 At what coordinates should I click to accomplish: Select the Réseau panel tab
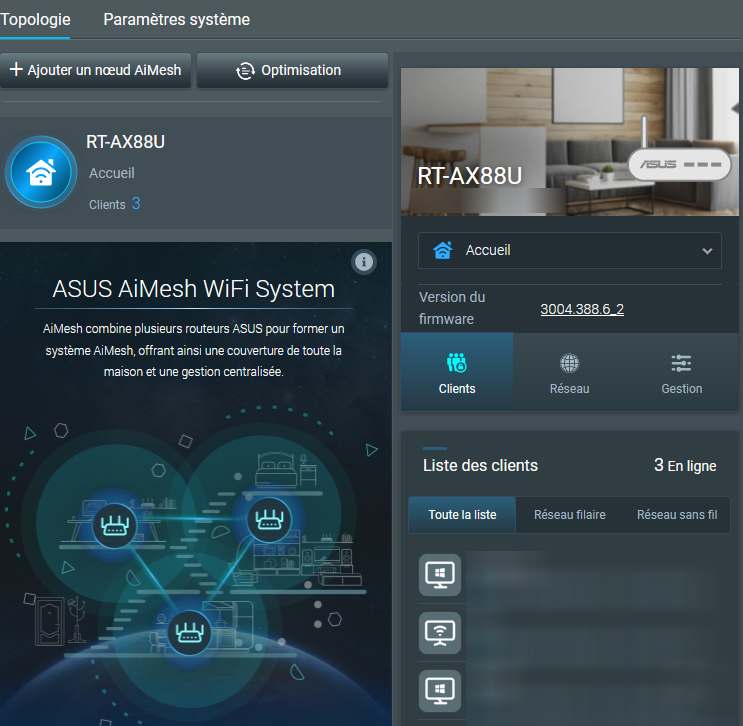569,372
